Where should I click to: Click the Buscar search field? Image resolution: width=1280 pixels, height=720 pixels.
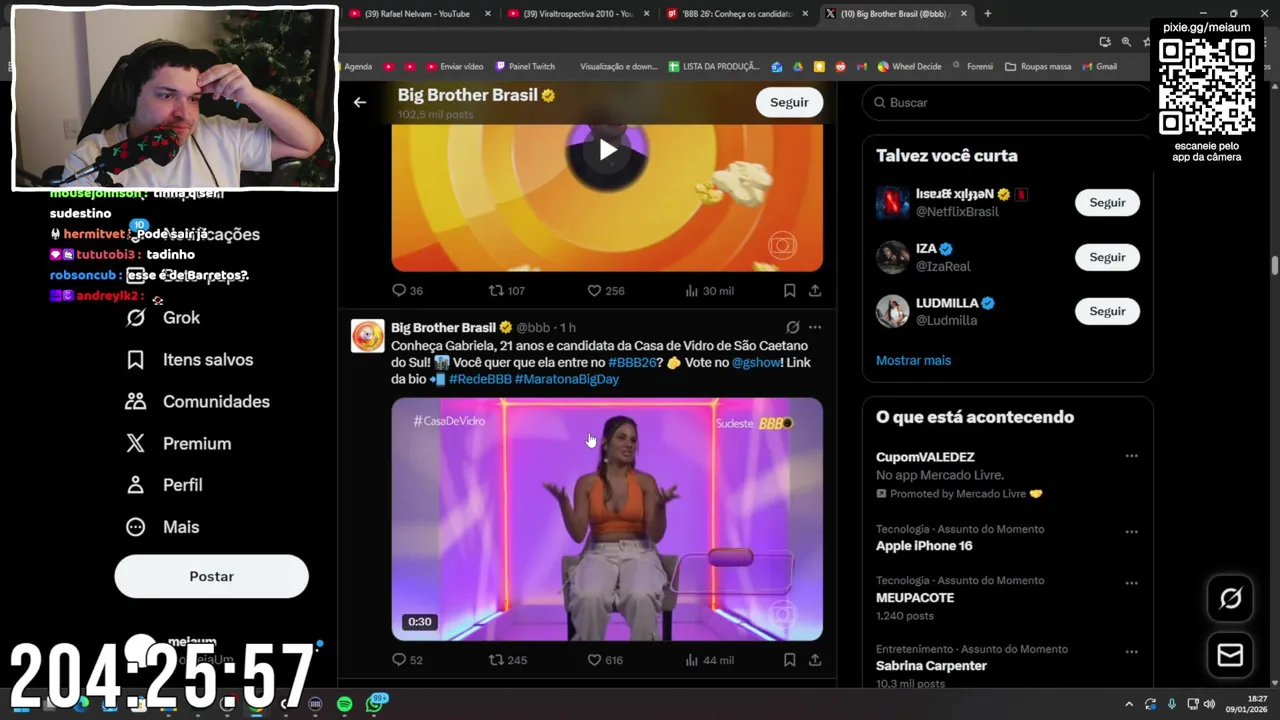point(1007,102)
